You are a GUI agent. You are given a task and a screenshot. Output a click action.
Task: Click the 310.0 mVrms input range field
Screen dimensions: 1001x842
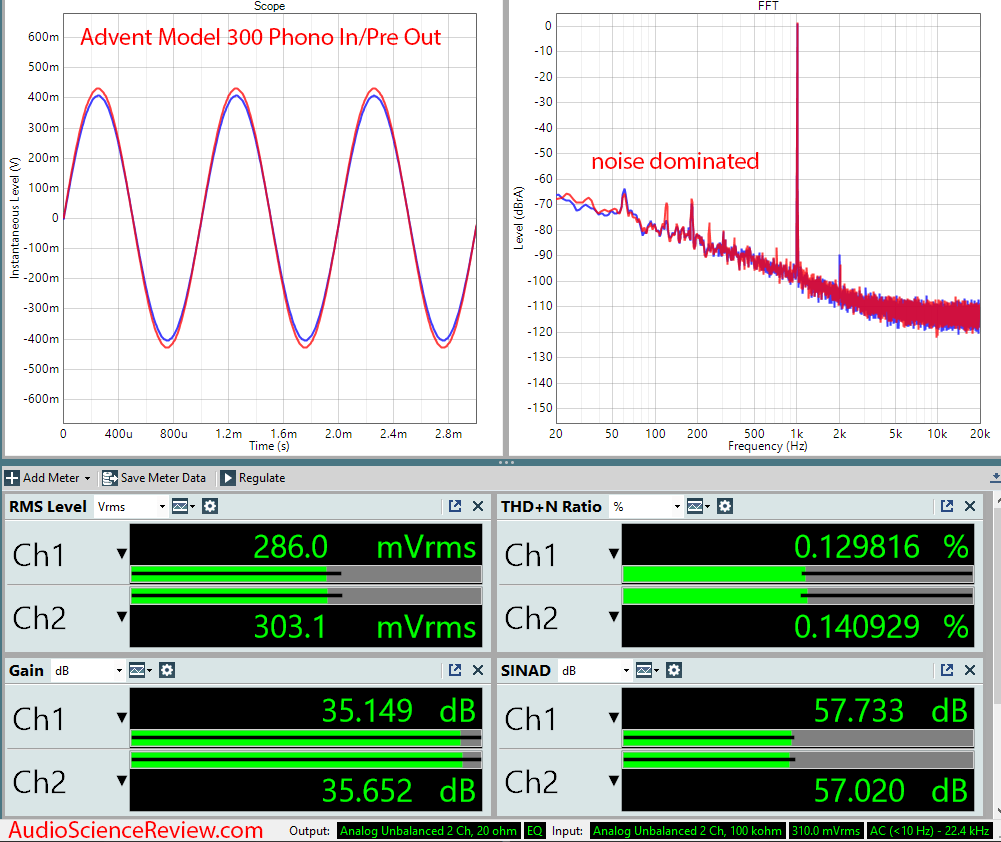(826, 831)
